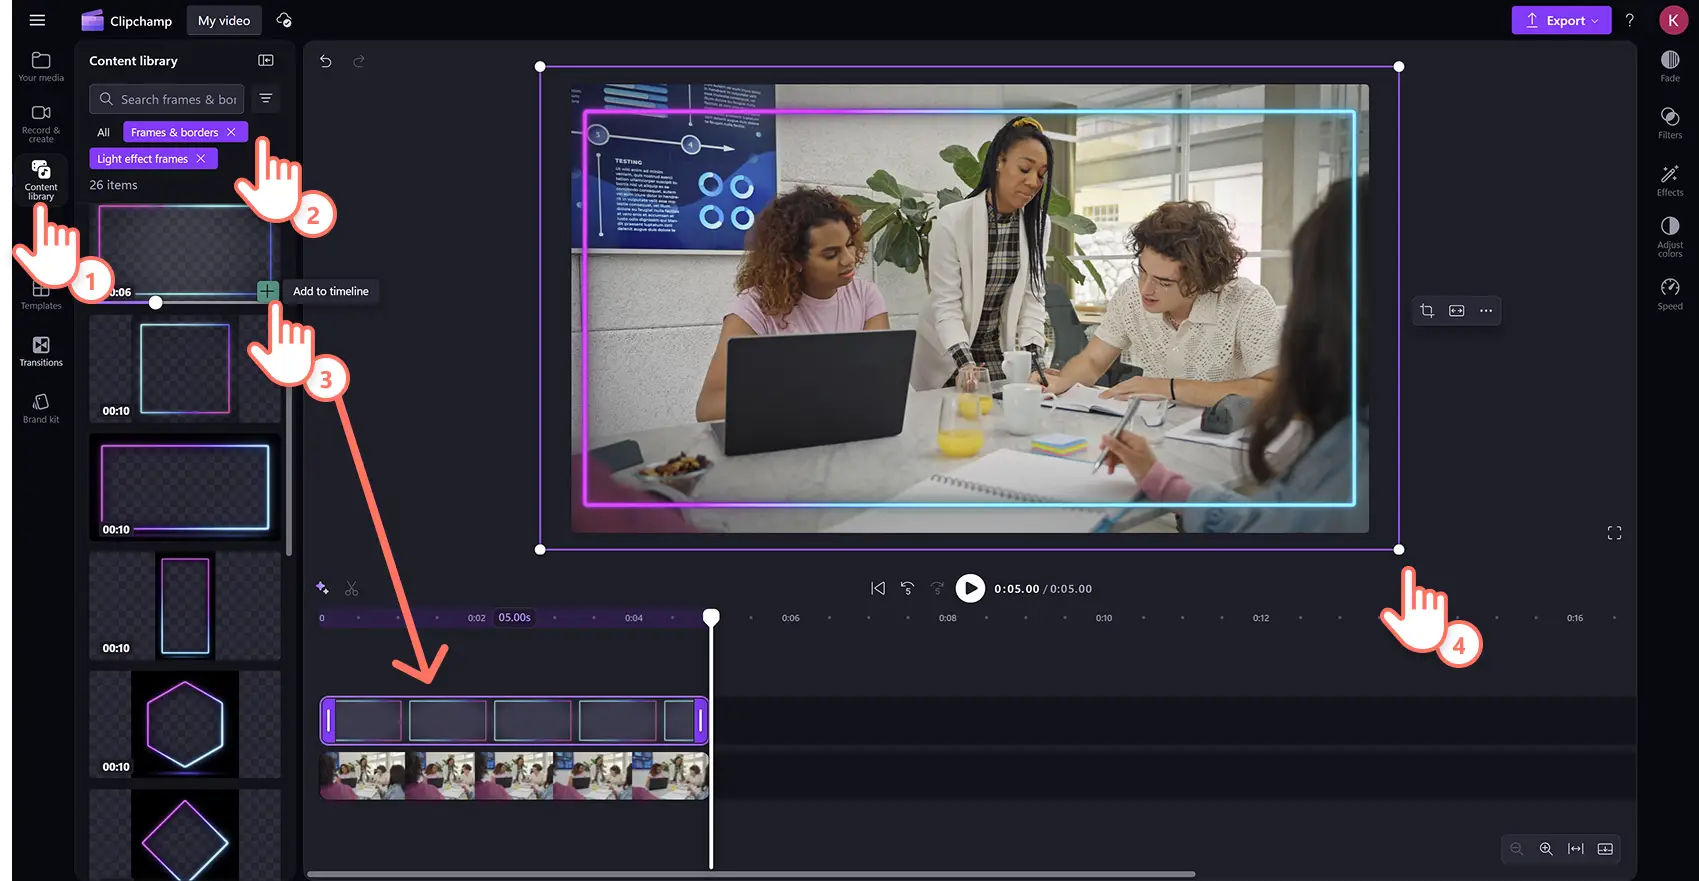
Task: Select the neon frame clip on timeline
Action: 514,721
